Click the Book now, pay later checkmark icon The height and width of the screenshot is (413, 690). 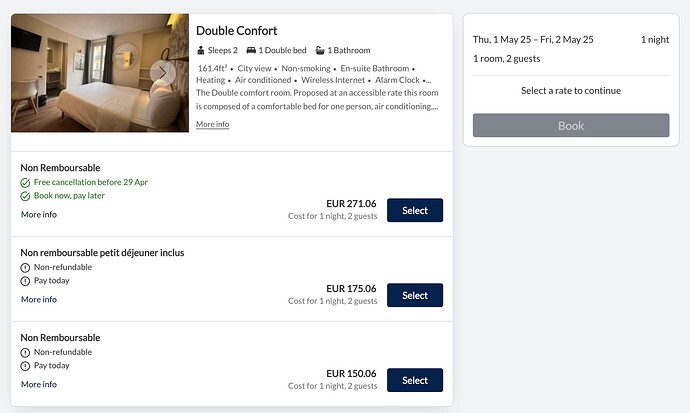[25, 195]
